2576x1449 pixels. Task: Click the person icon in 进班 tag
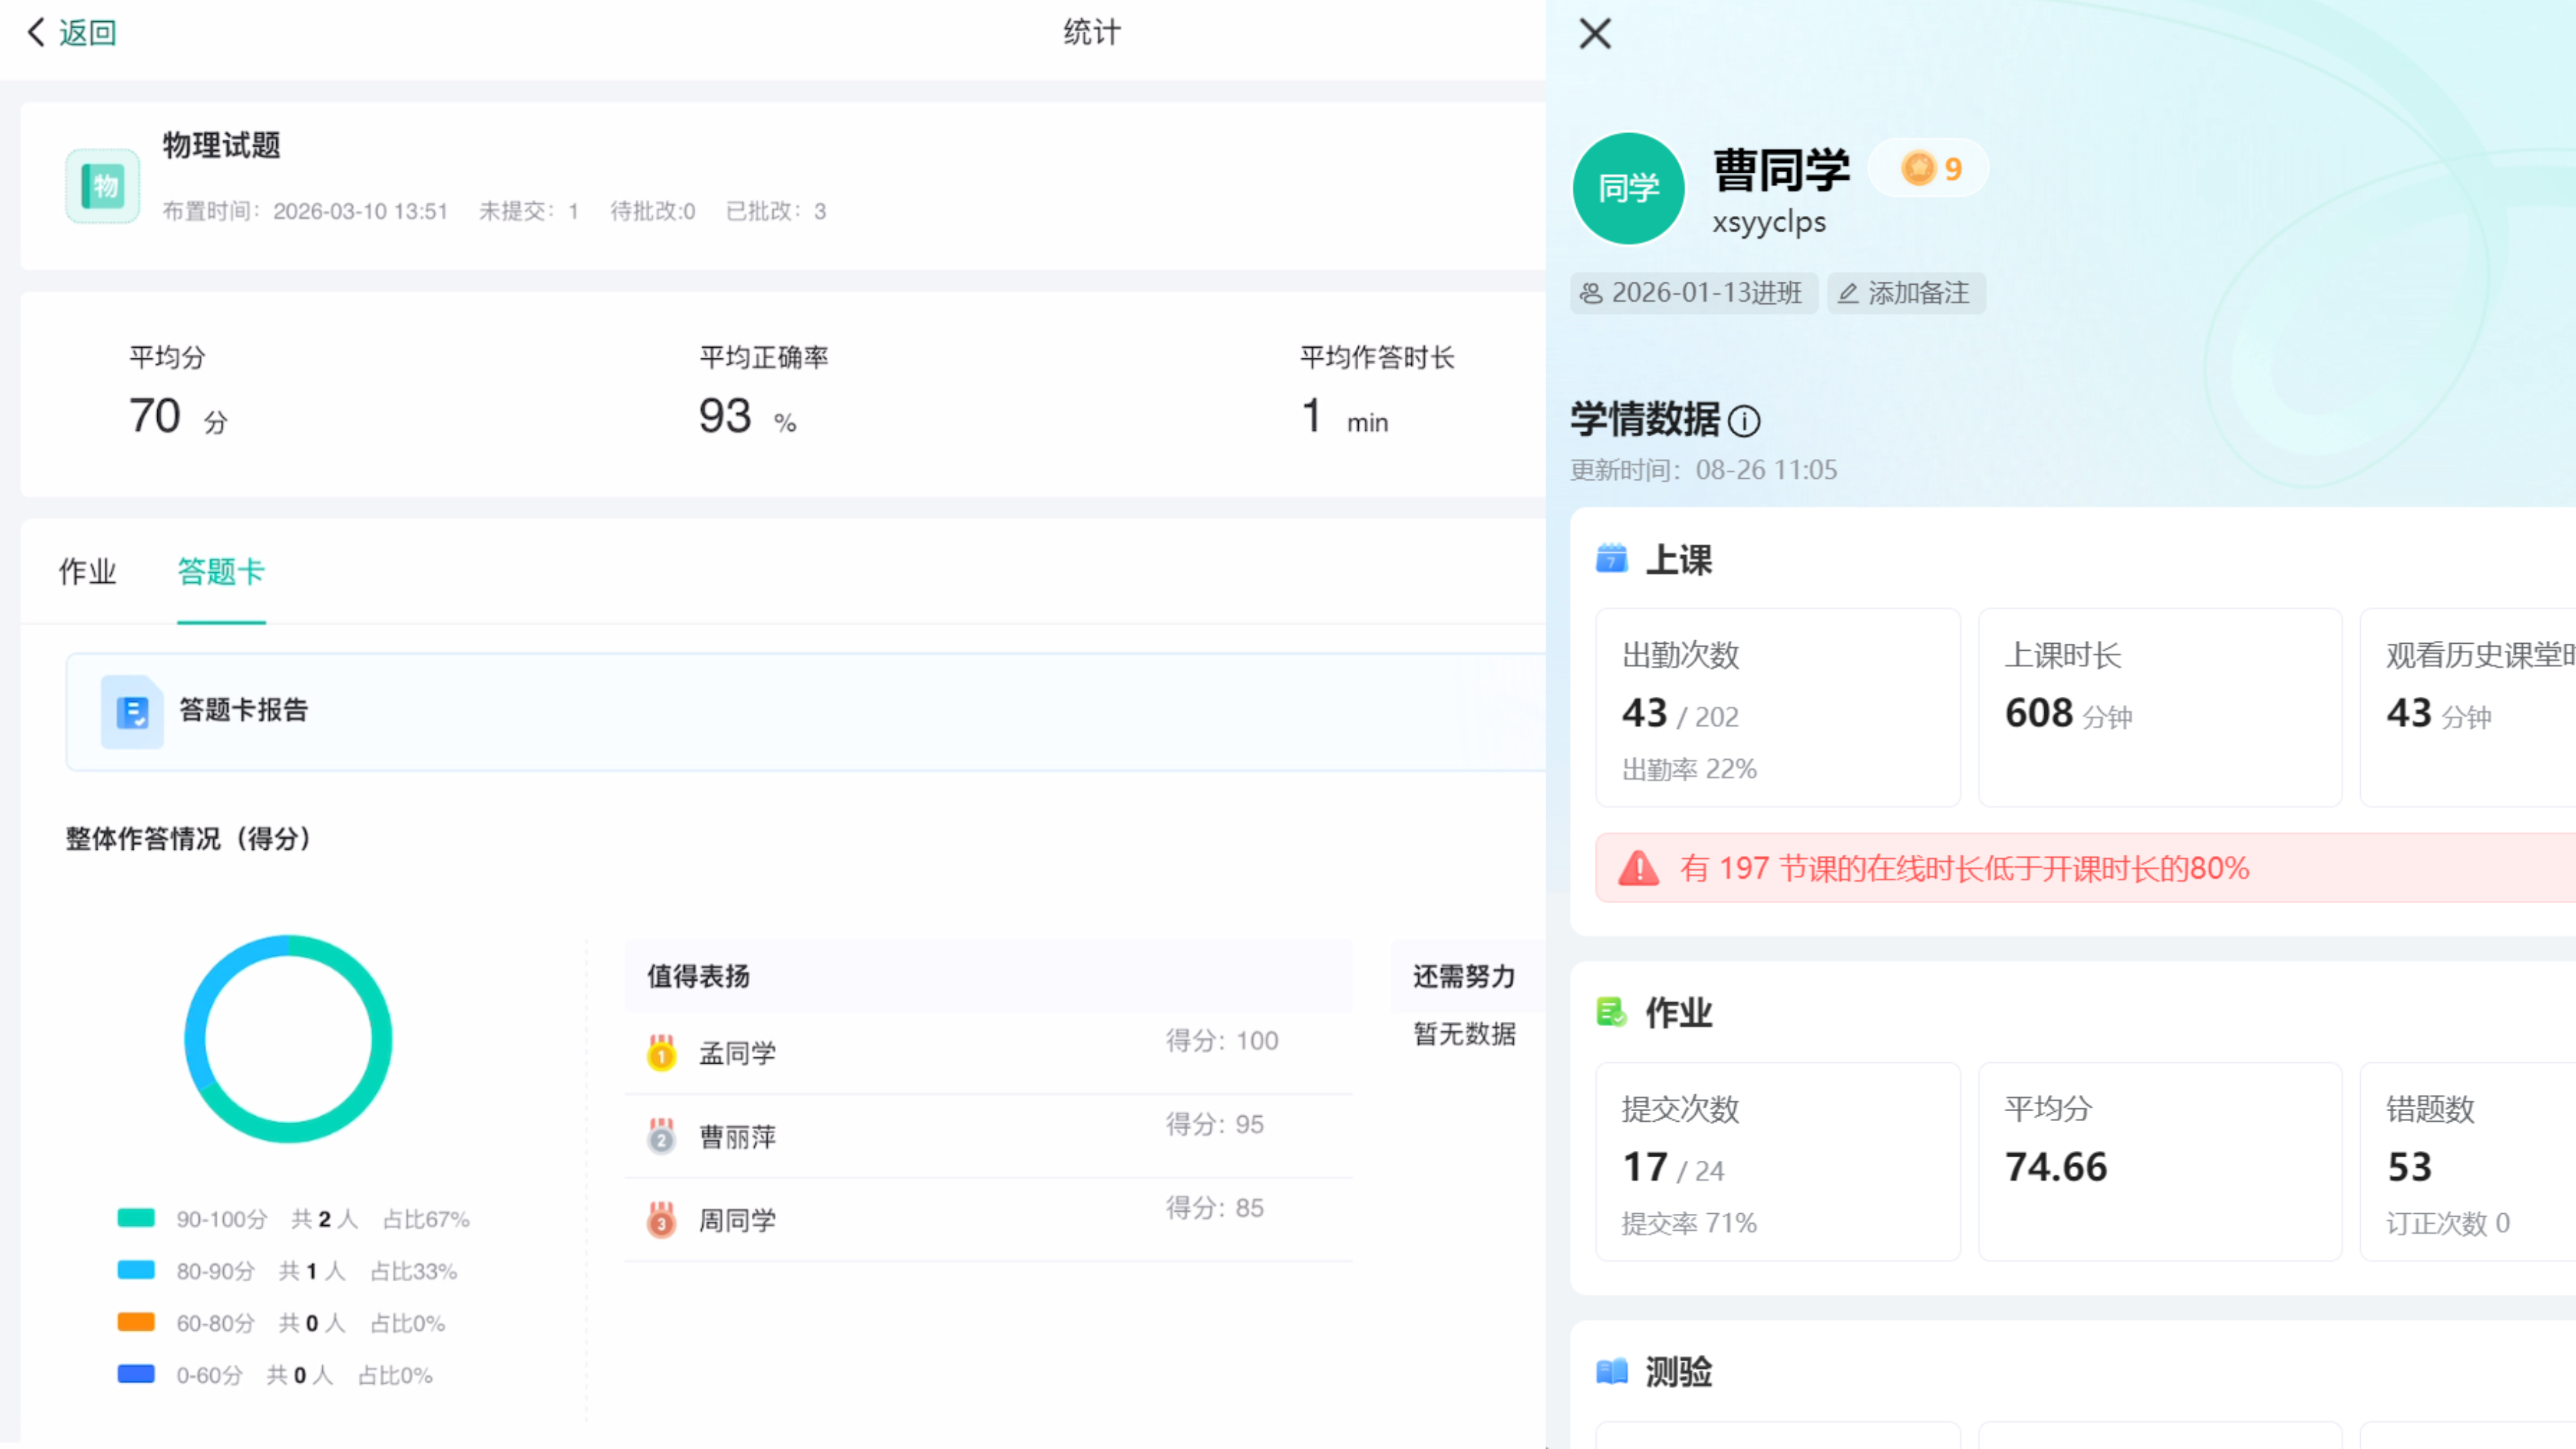(x=1590, y=293)
